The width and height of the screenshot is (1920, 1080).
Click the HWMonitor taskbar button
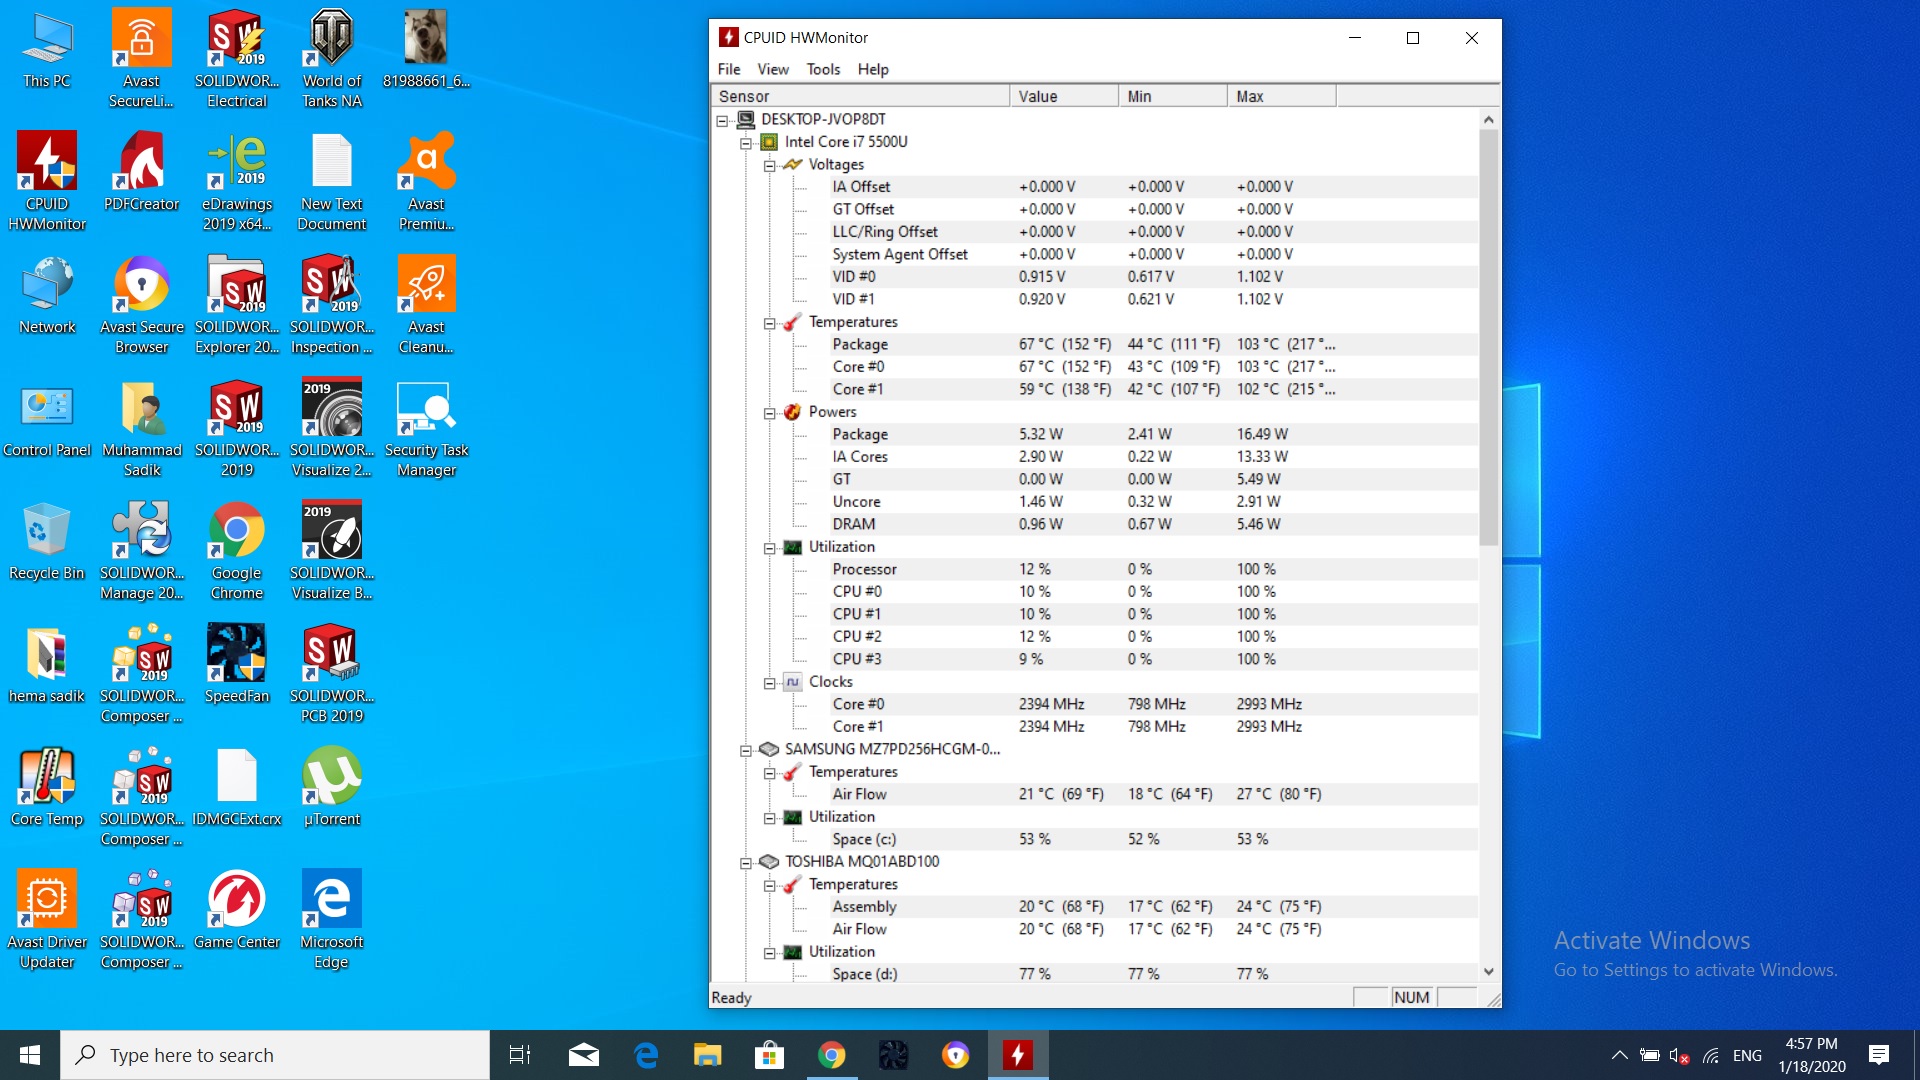(x=1018, y=1055)
